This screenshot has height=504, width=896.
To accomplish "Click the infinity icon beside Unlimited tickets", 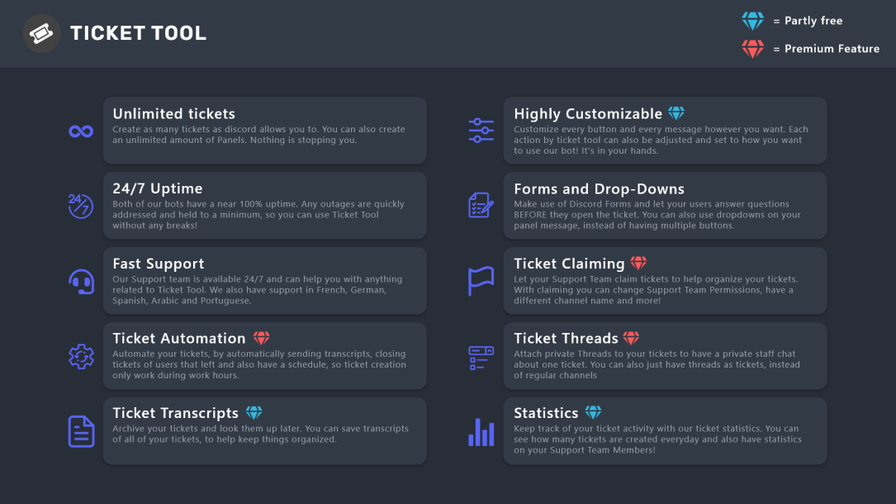I will [81, 131].
